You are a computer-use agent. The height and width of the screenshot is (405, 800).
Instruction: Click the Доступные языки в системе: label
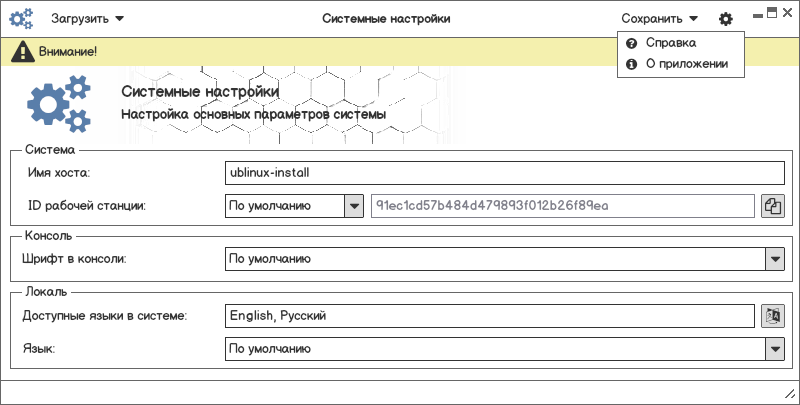tap(105, 316)
